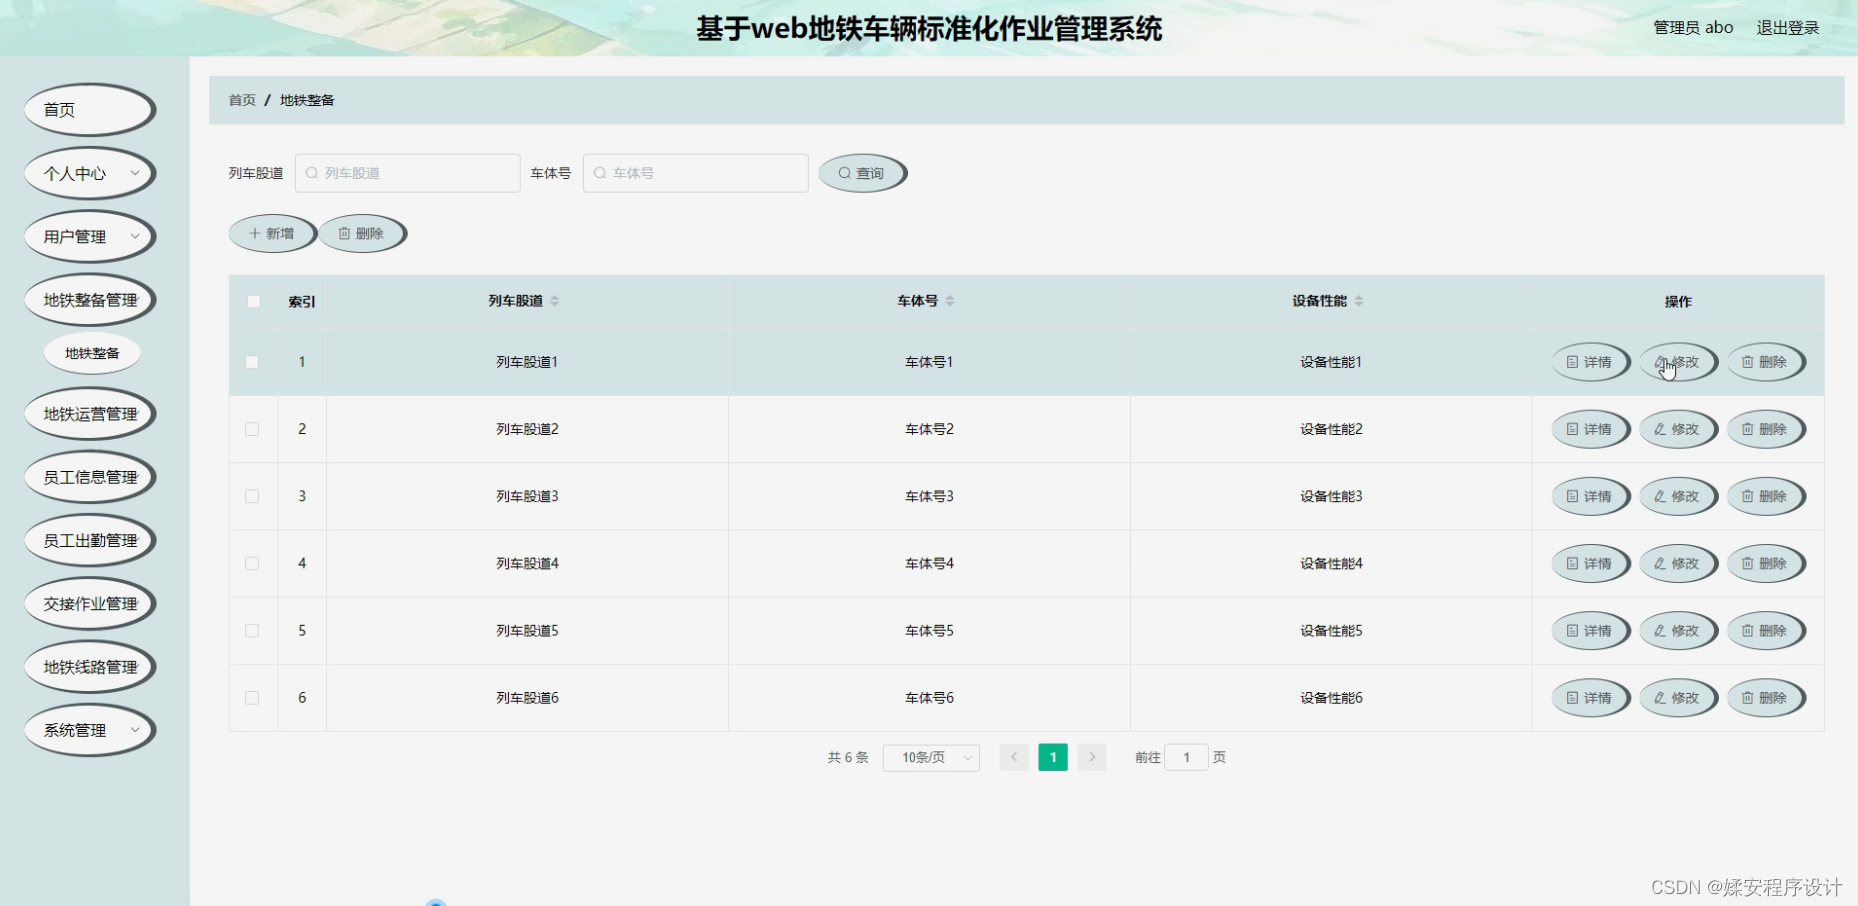Image resolution: width=1858 pixels, height=906 pixels.
Task: Click the breadcrumb 首页 link
Action: (x=241, y=100)
